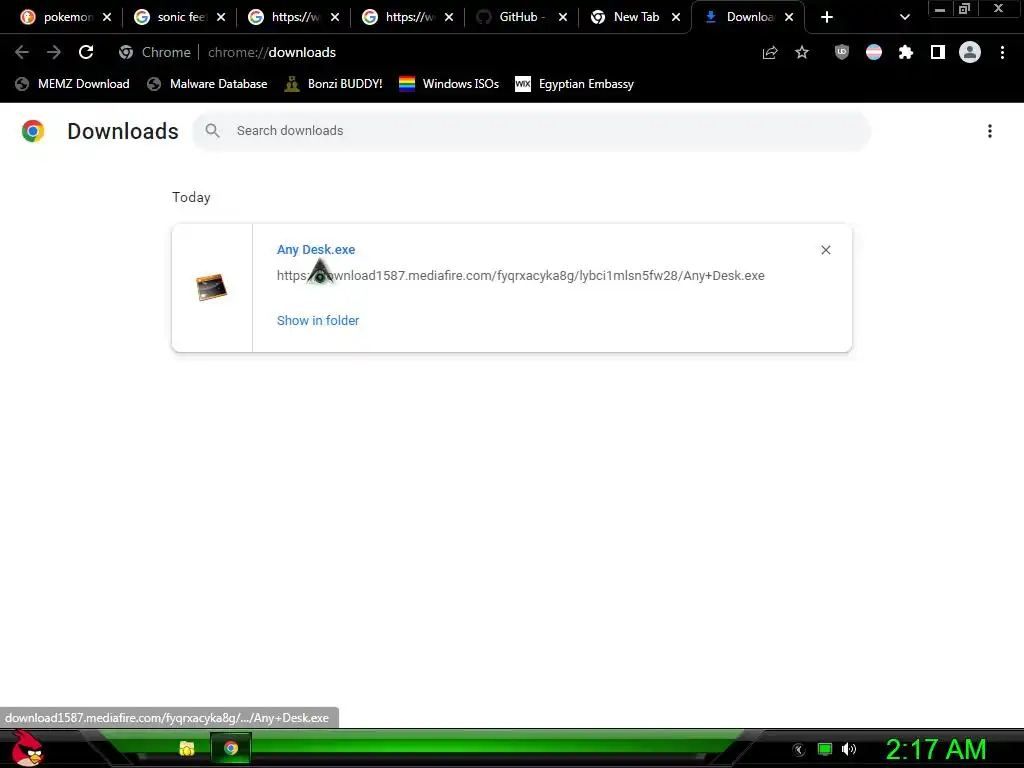Screen dimensions: 1024x768
Task: Open the Angry Birds start button
Action: point(27,749)
